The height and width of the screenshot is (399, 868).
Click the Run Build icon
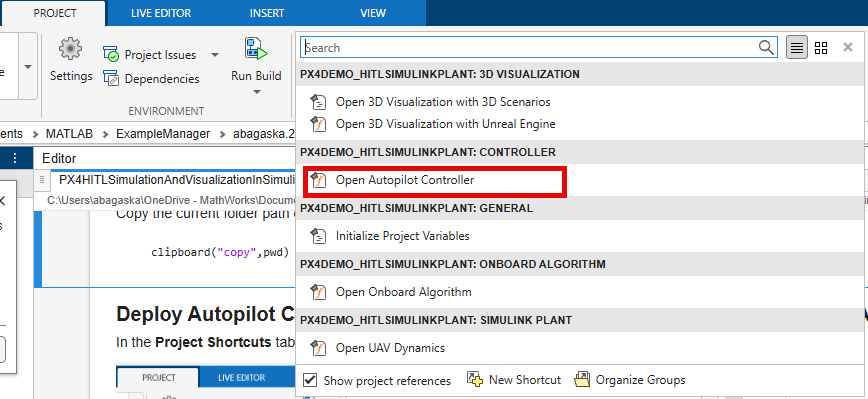256,50
